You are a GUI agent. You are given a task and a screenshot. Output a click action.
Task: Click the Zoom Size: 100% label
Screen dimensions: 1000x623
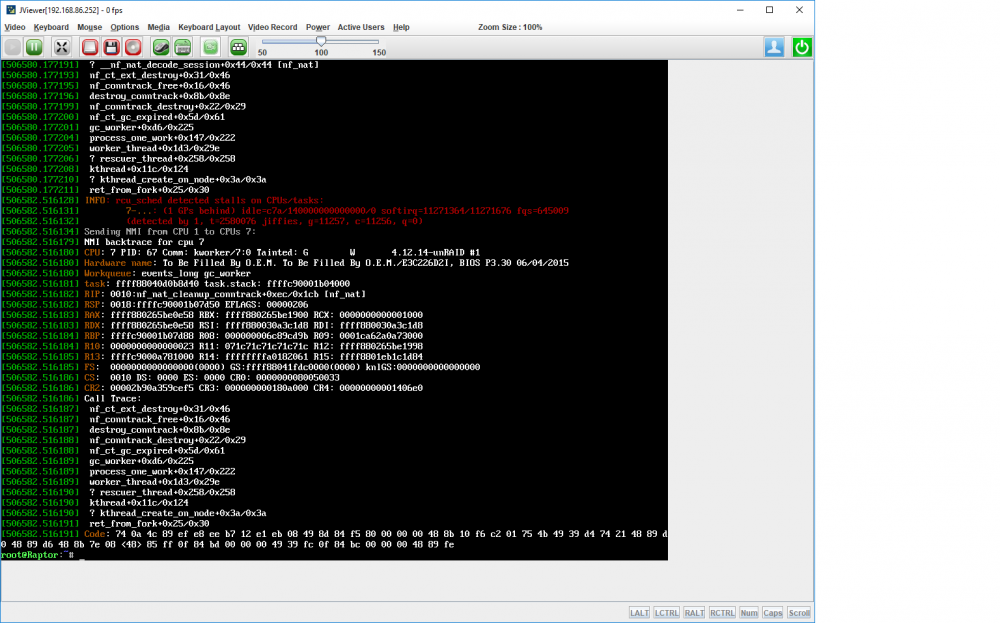pyautogui.click(x=510, y=27)
